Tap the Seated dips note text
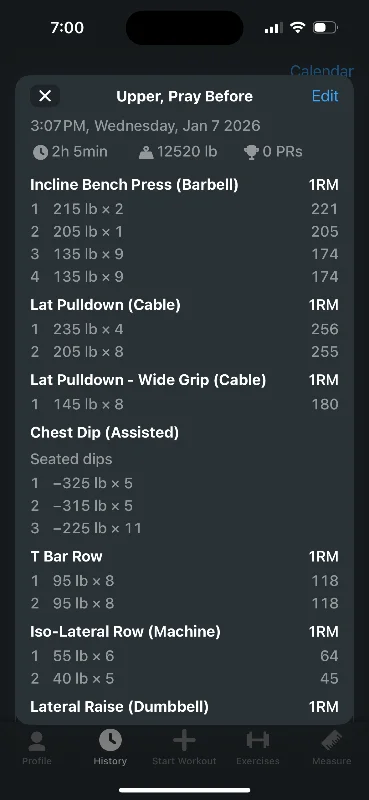 [71, 459]
